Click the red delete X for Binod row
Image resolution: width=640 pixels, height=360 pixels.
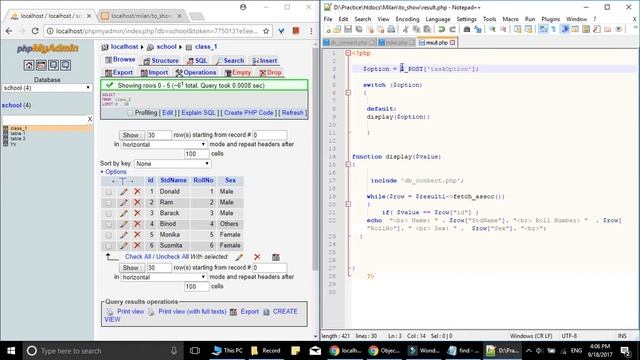point(137,224)
